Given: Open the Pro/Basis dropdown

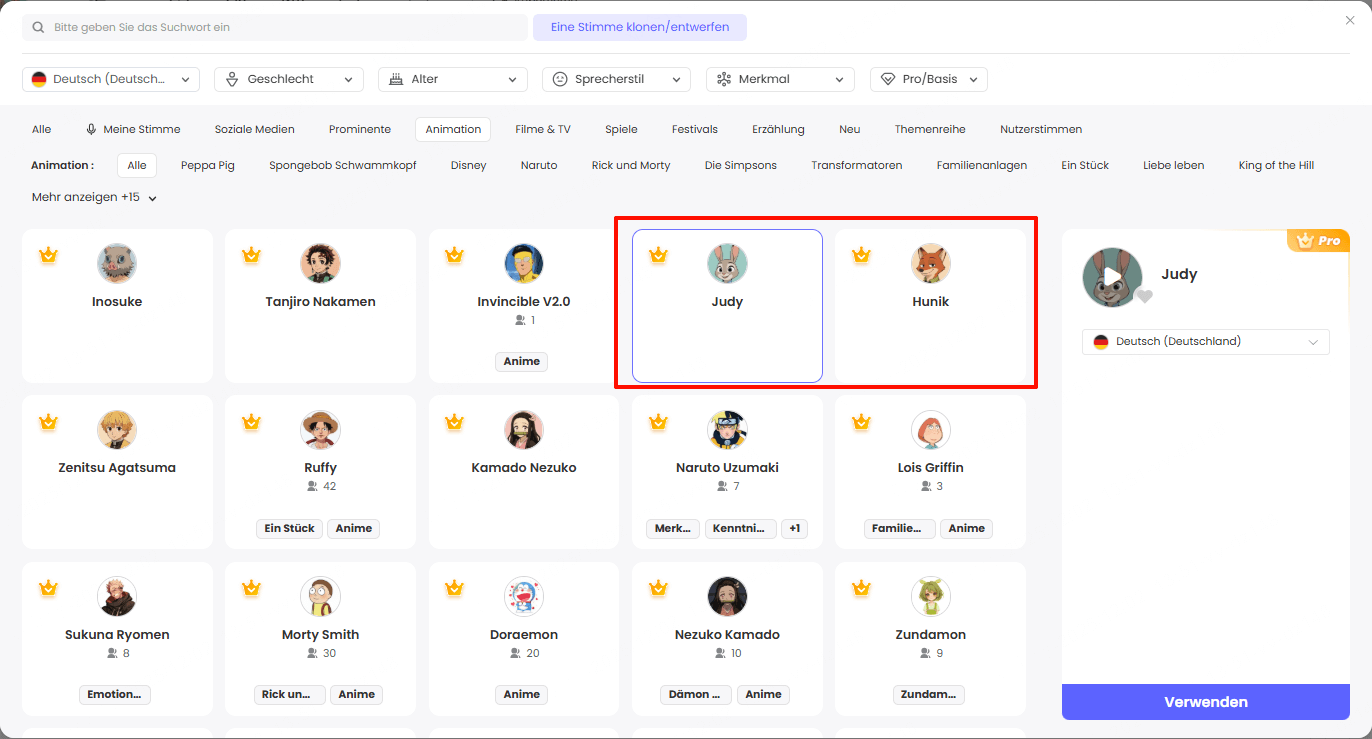Looking at the screenshot, I should 928,79.
